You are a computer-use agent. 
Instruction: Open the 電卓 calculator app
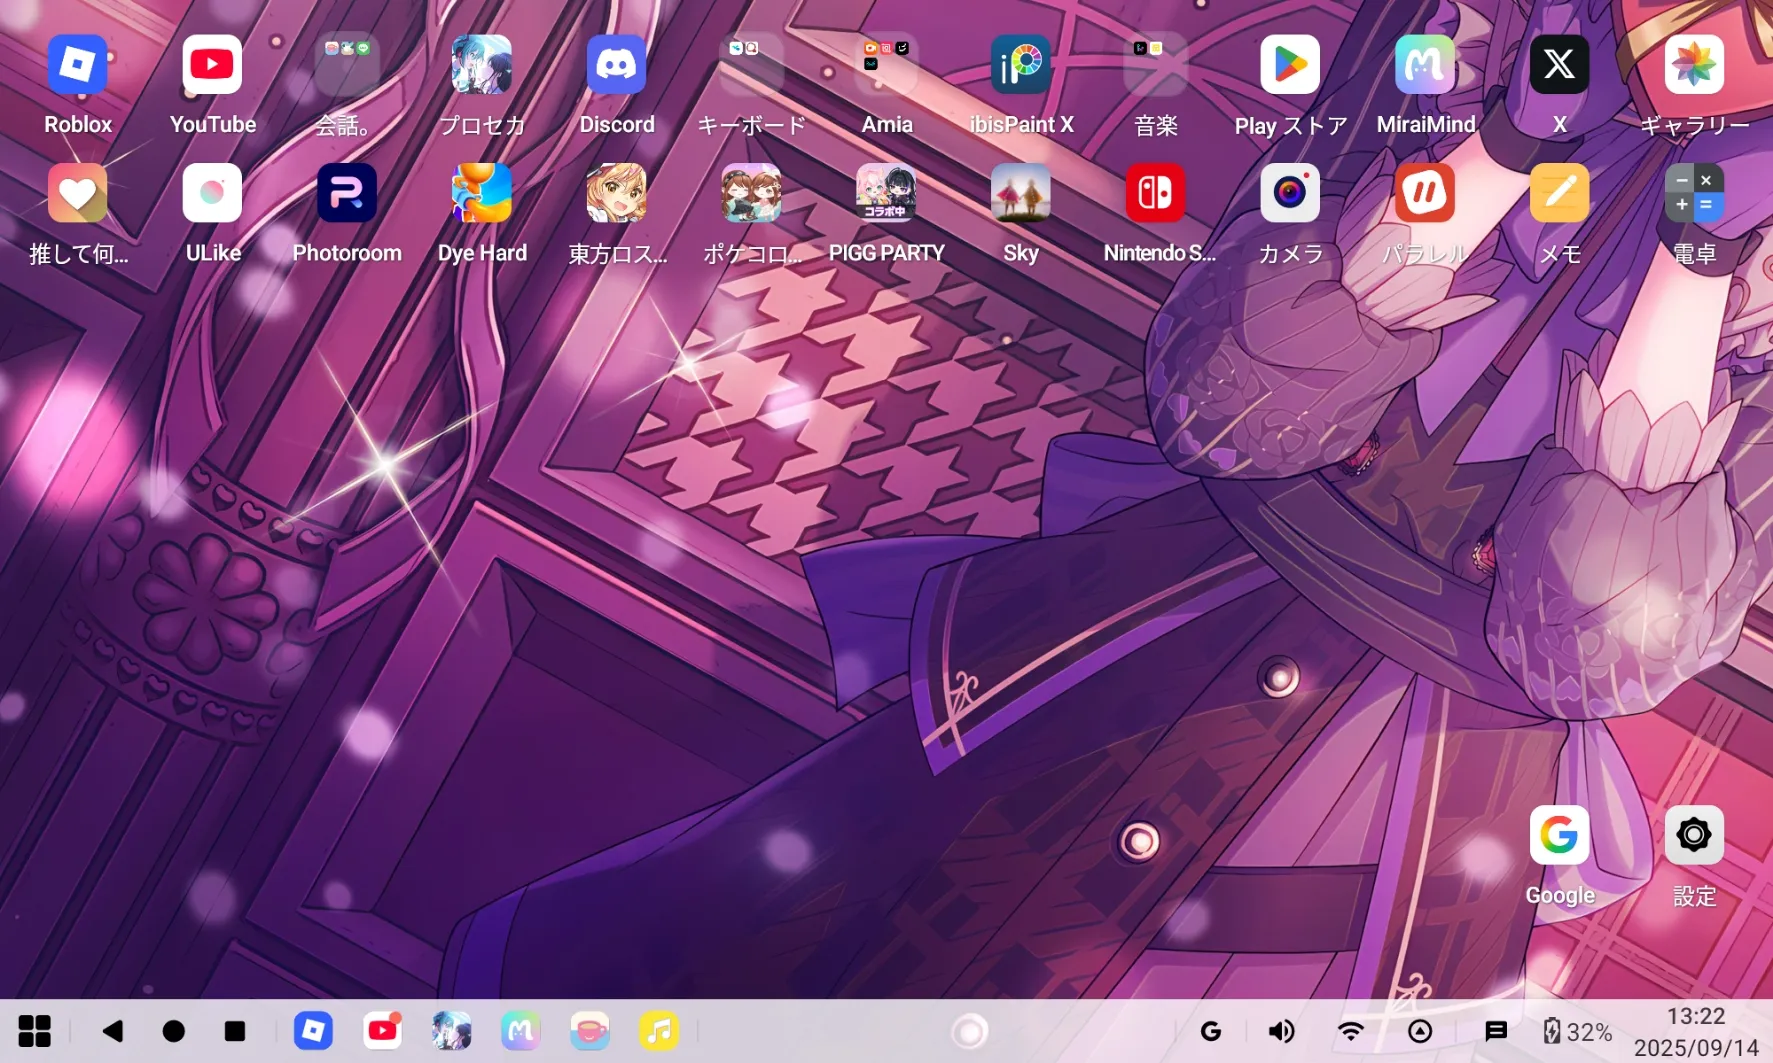click(x=1694, y=193)
